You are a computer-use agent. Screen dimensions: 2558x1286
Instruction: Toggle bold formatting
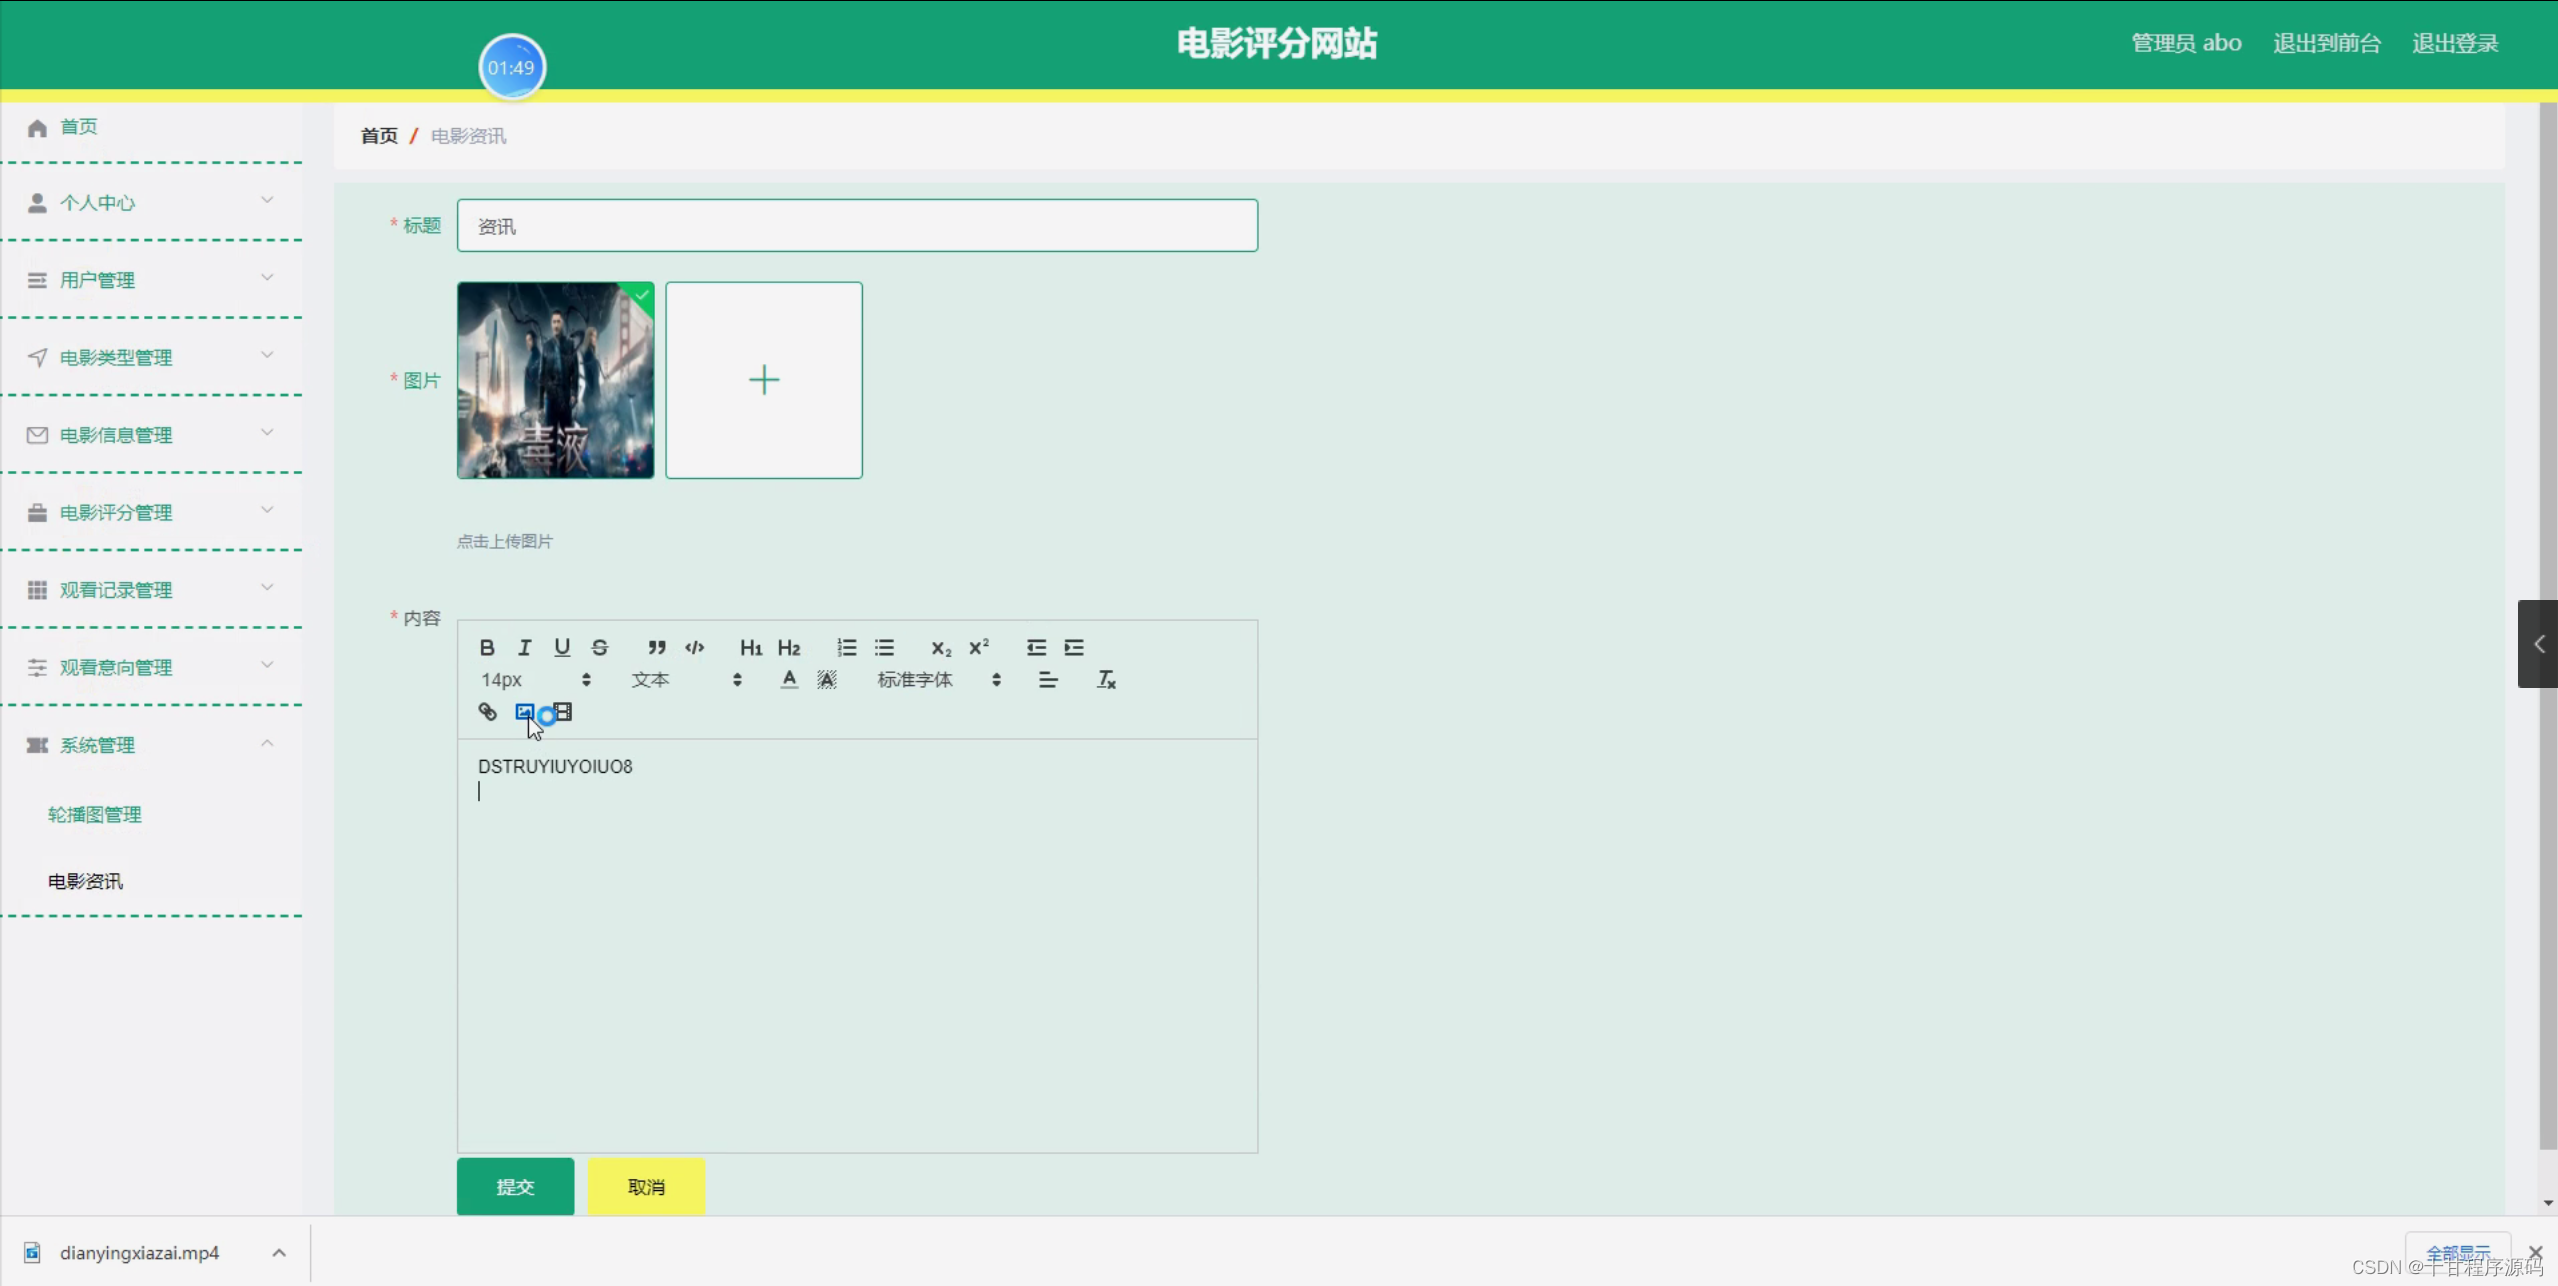(x=487, y=647)
